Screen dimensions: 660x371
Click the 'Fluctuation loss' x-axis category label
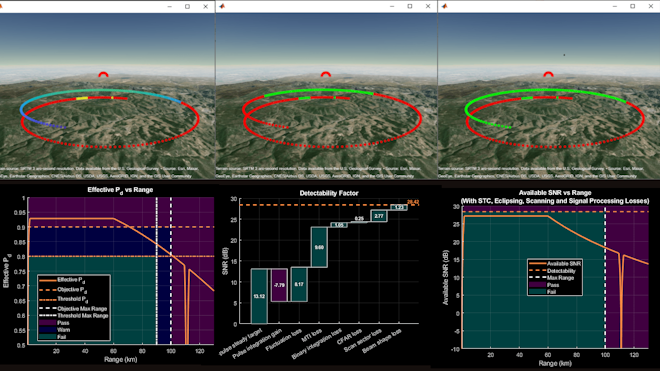pyautogui.click(x=283, y=340)
